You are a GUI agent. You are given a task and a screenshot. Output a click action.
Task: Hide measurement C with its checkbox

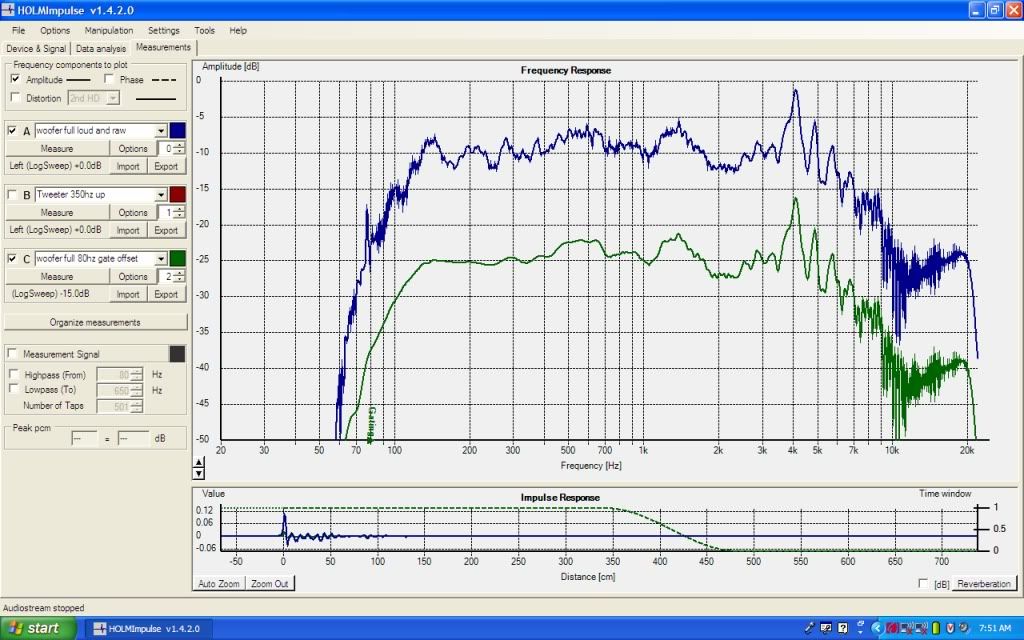coord(12,259)
